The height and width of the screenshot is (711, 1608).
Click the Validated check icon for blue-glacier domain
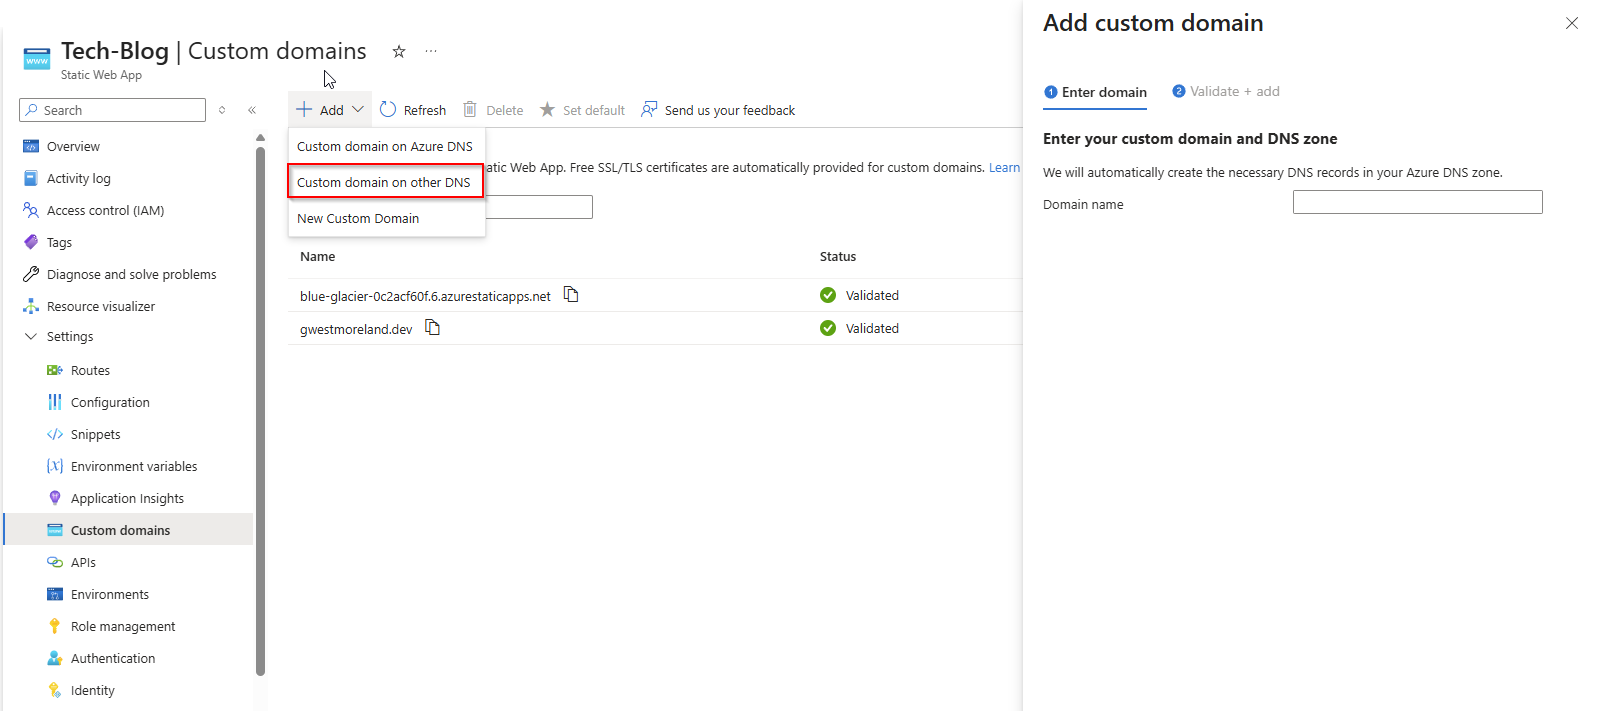828,295
